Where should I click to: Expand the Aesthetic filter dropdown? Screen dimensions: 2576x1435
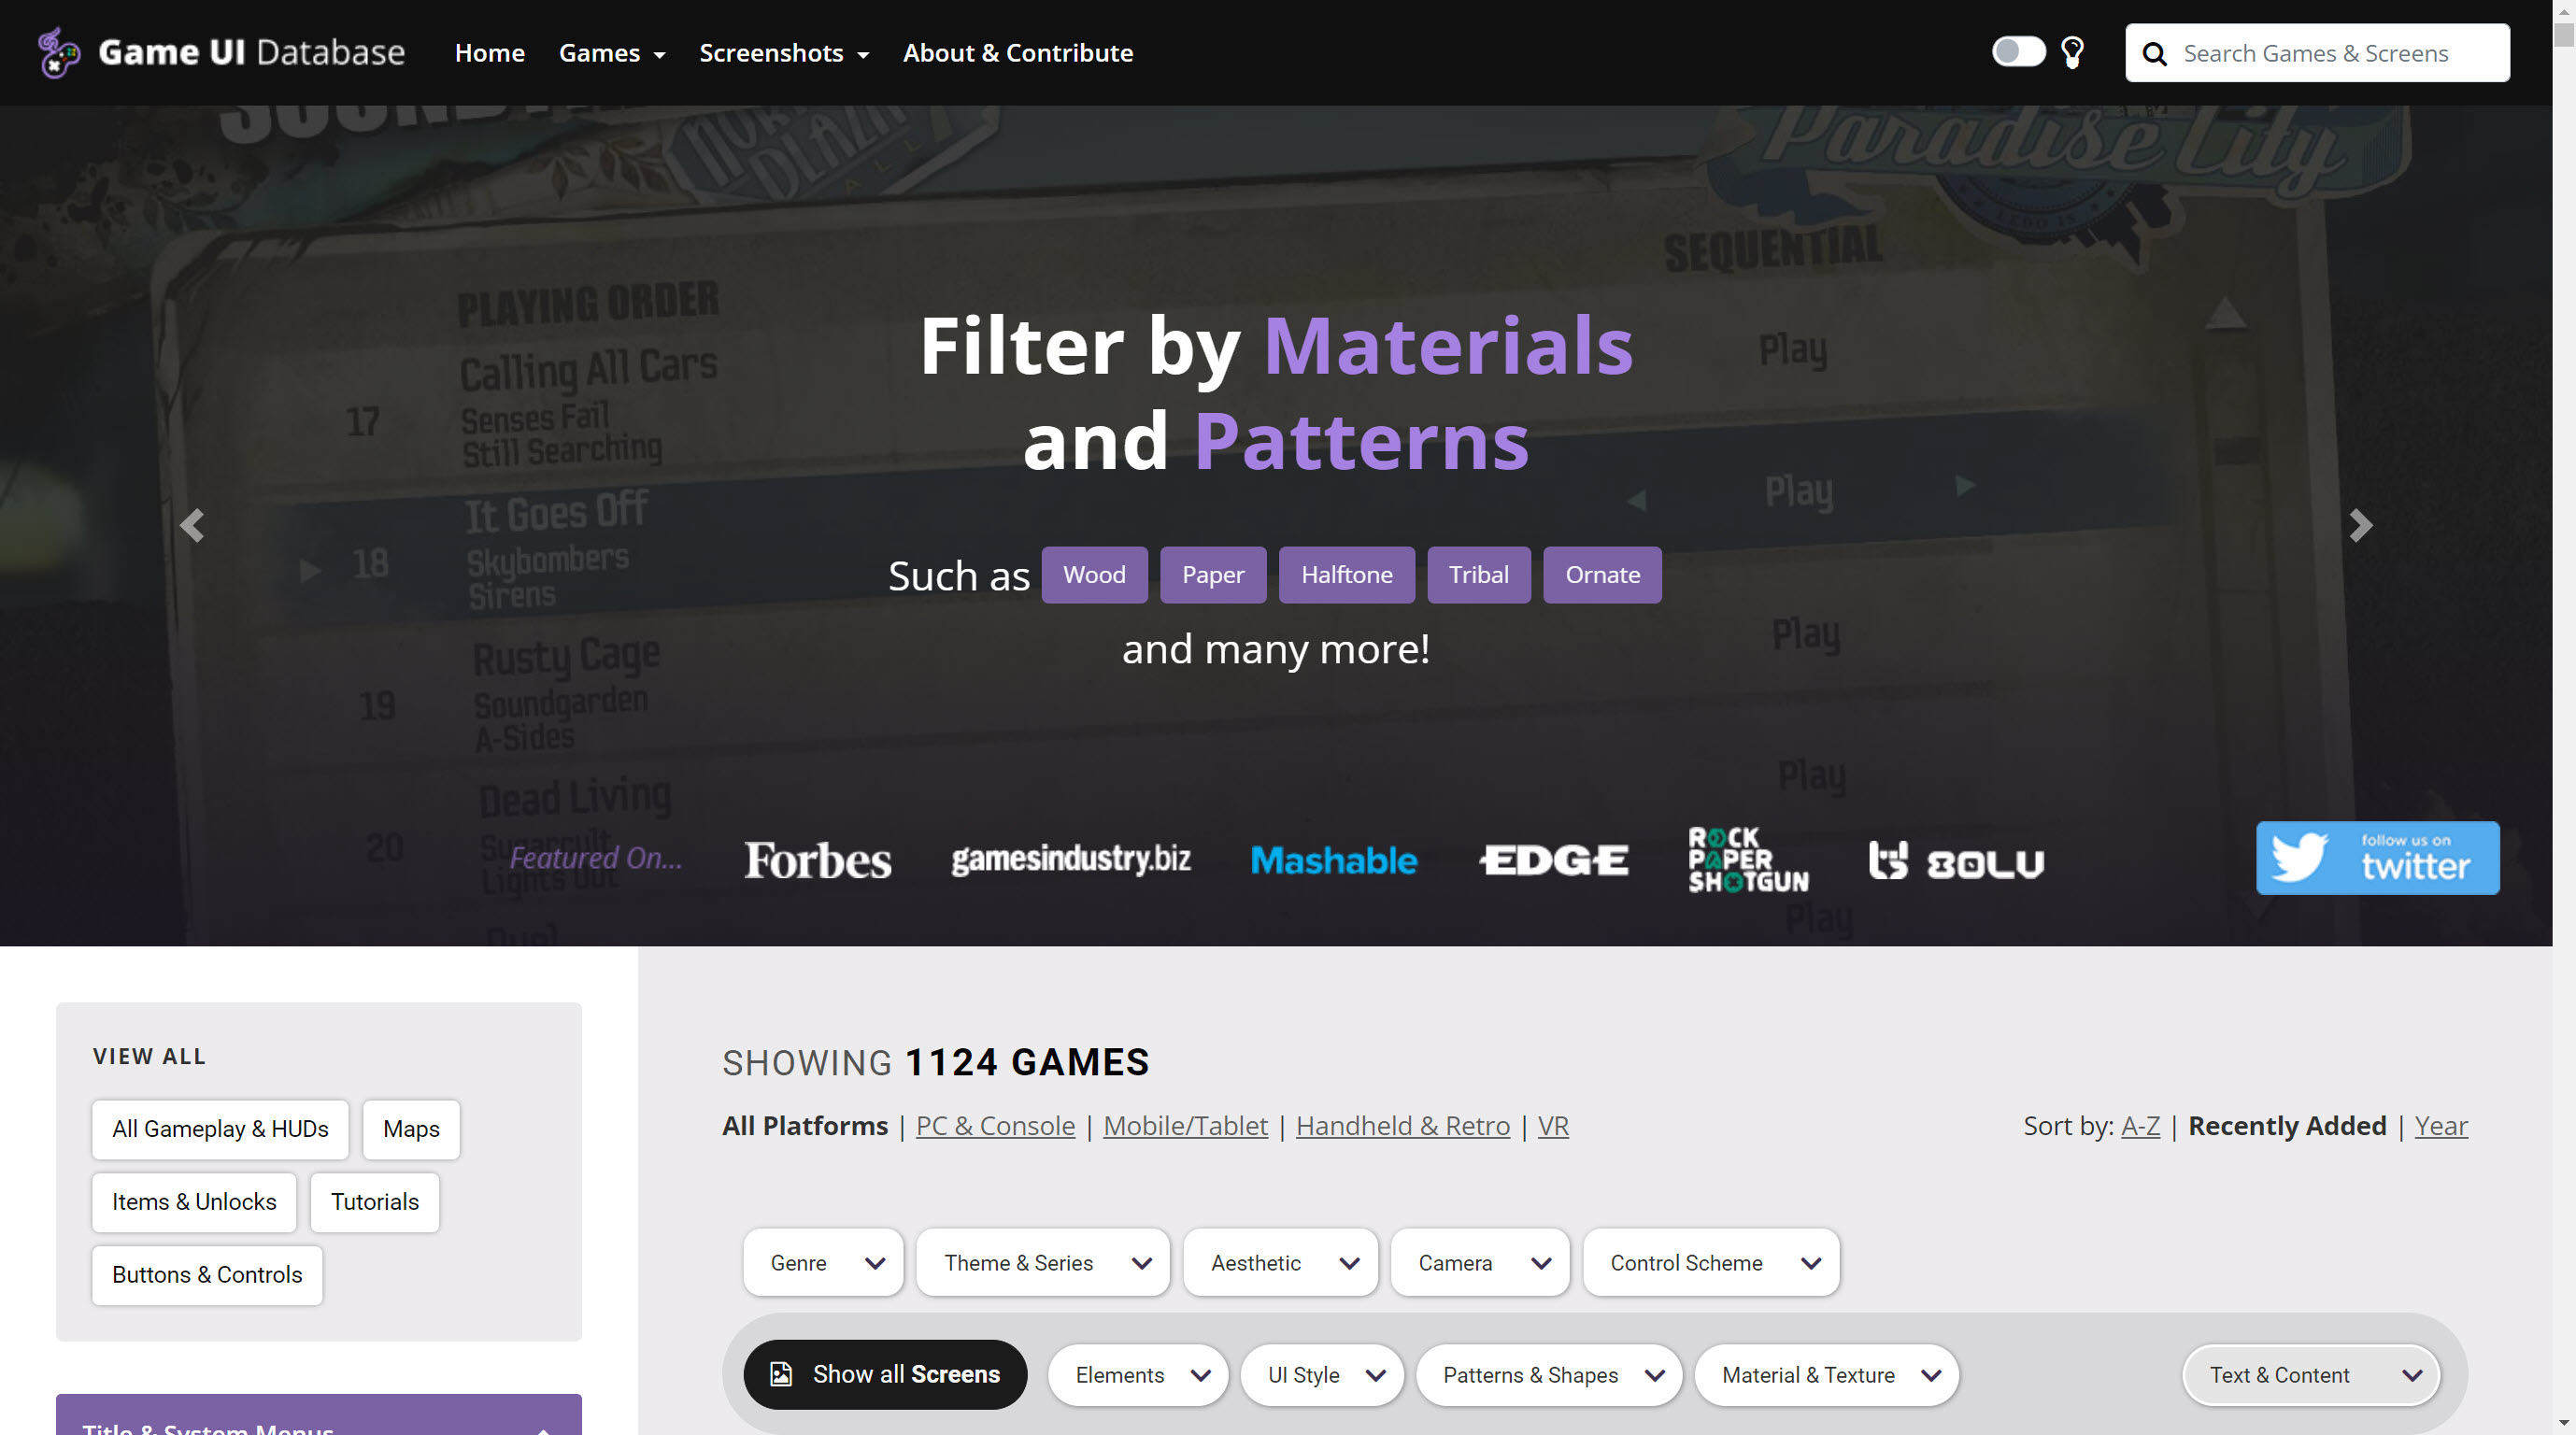tap(1280, 1263)
